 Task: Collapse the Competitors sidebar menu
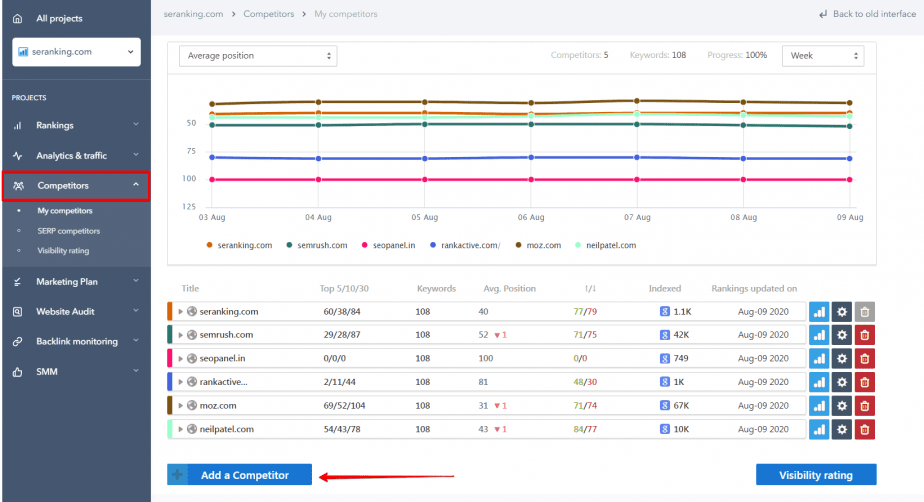tap(76, 186)
